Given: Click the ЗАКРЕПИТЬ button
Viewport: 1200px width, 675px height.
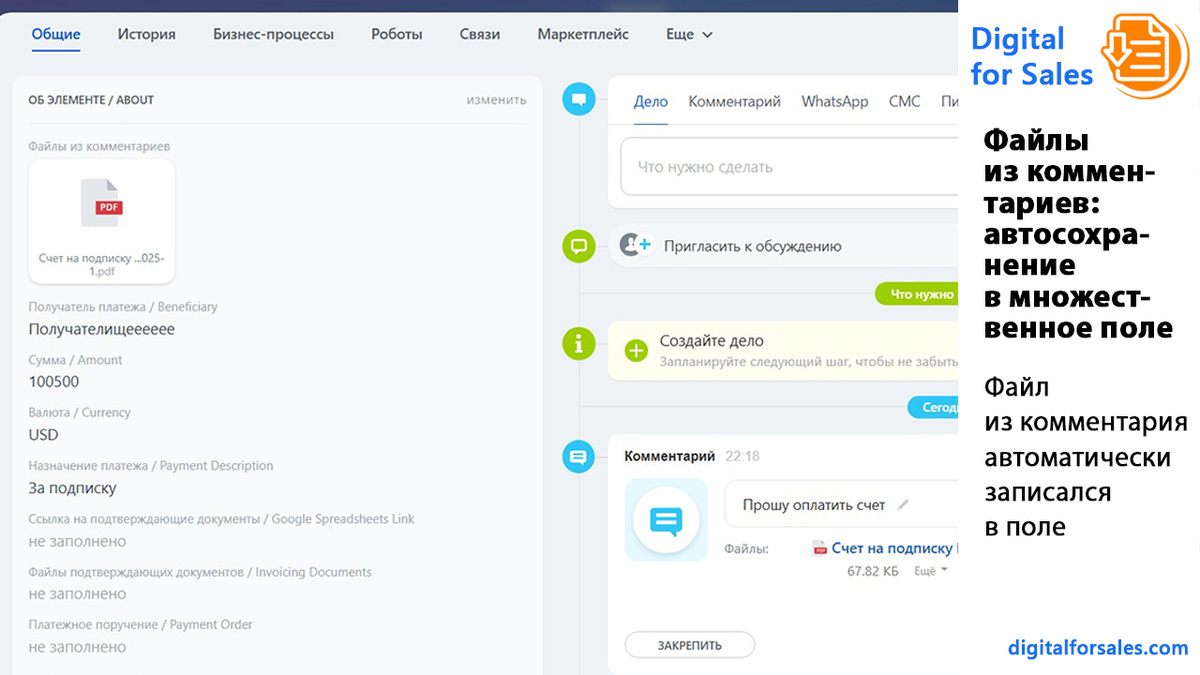Looking at the screenshot, I should tap(690, 645).
